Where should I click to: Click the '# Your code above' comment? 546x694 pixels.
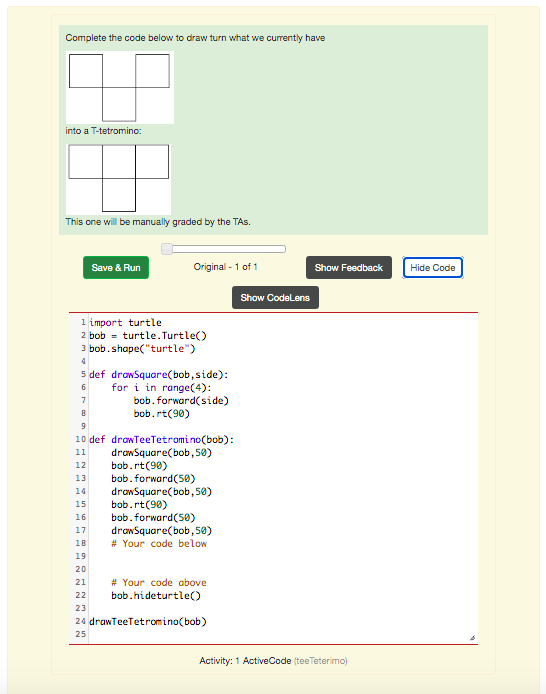159,582
